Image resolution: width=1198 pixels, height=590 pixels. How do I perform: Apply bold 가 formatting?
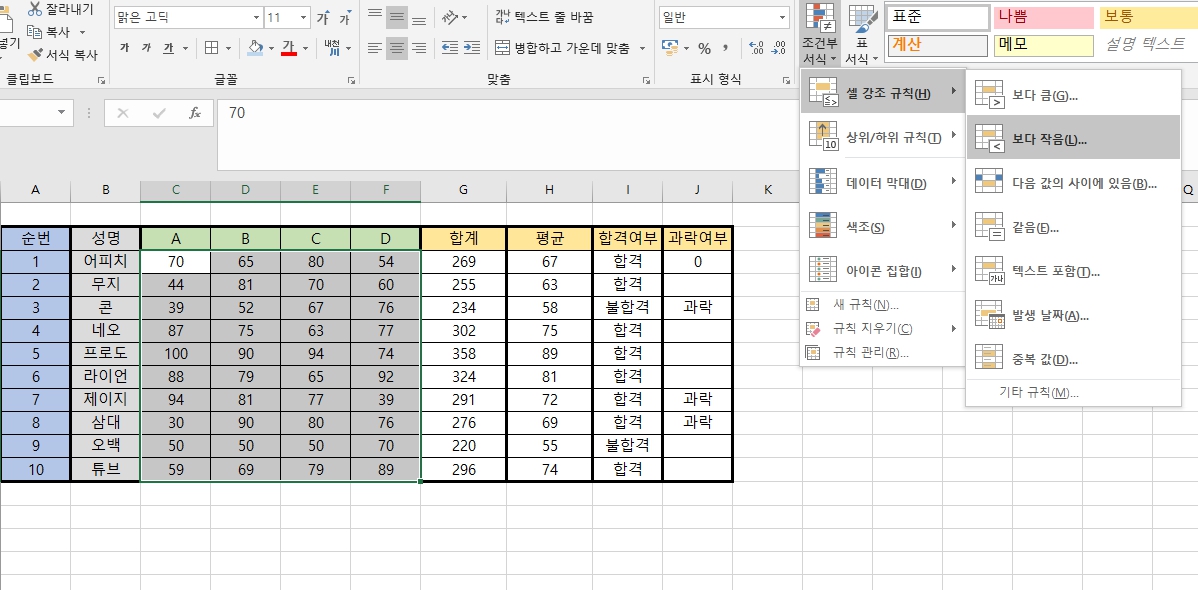(x=125, y=48)
